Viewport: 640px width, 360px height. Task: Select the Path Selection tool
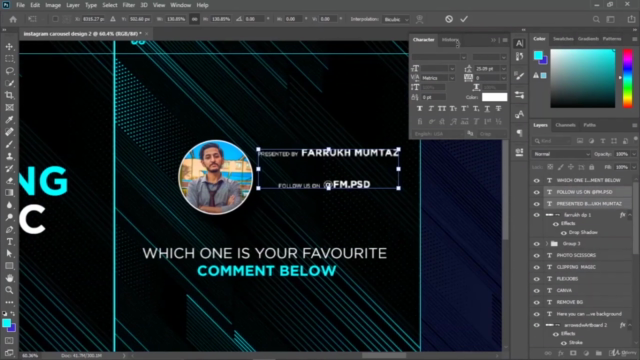pos(9,253)
